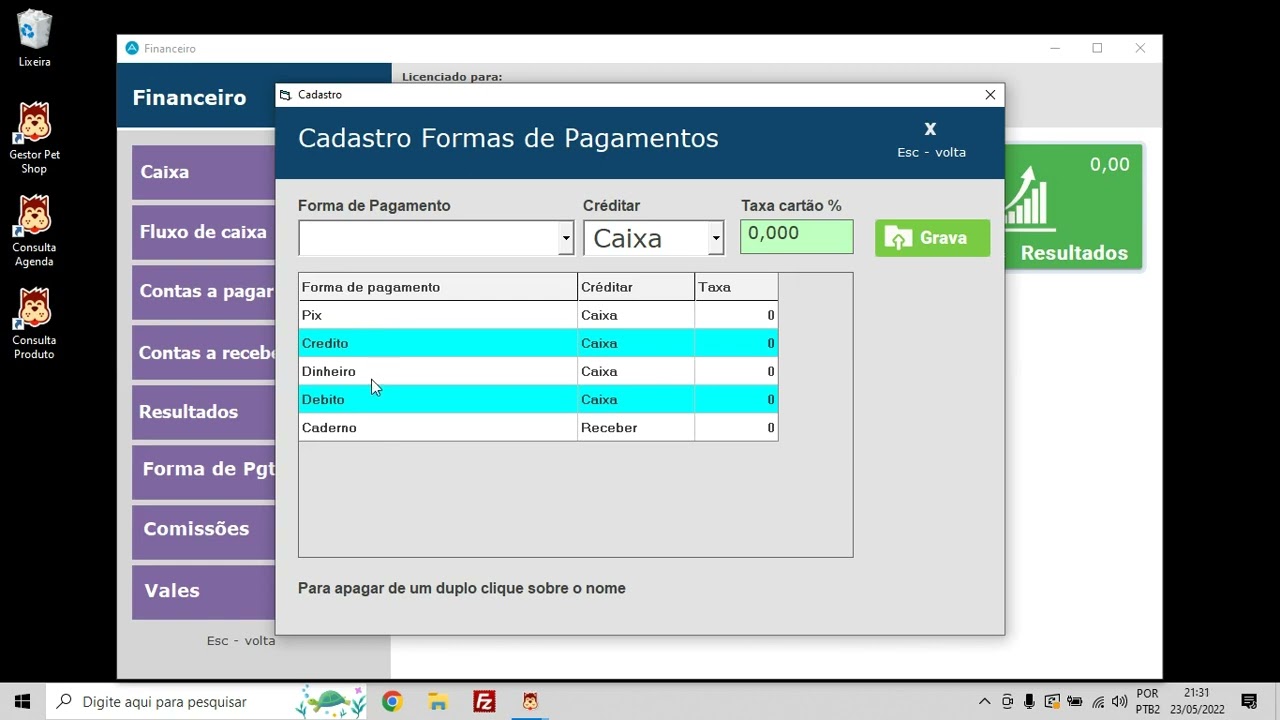Screen dimensions: 1280x720
Task: Click the camera meet-now tray icon
Action: 1007,701
